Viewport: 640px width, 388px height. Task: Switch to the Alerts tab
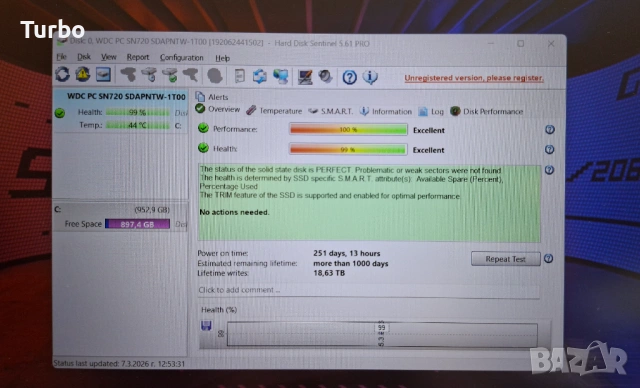212,97
